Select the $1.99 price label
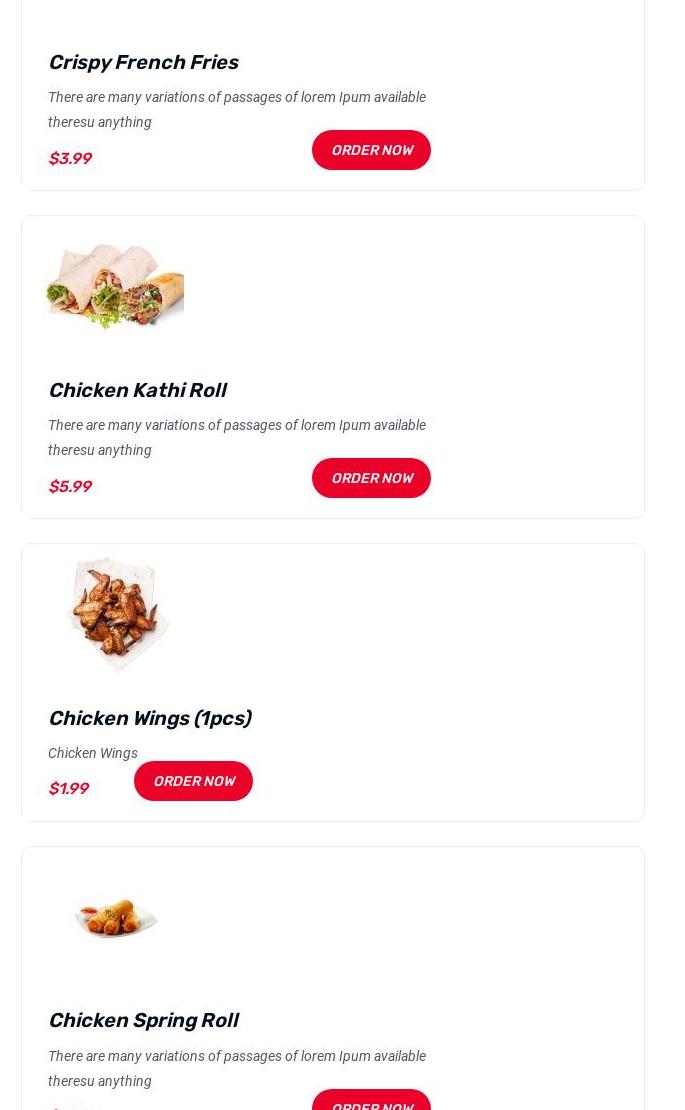The width and height of the screenshot is (685, 1110). 68,788
